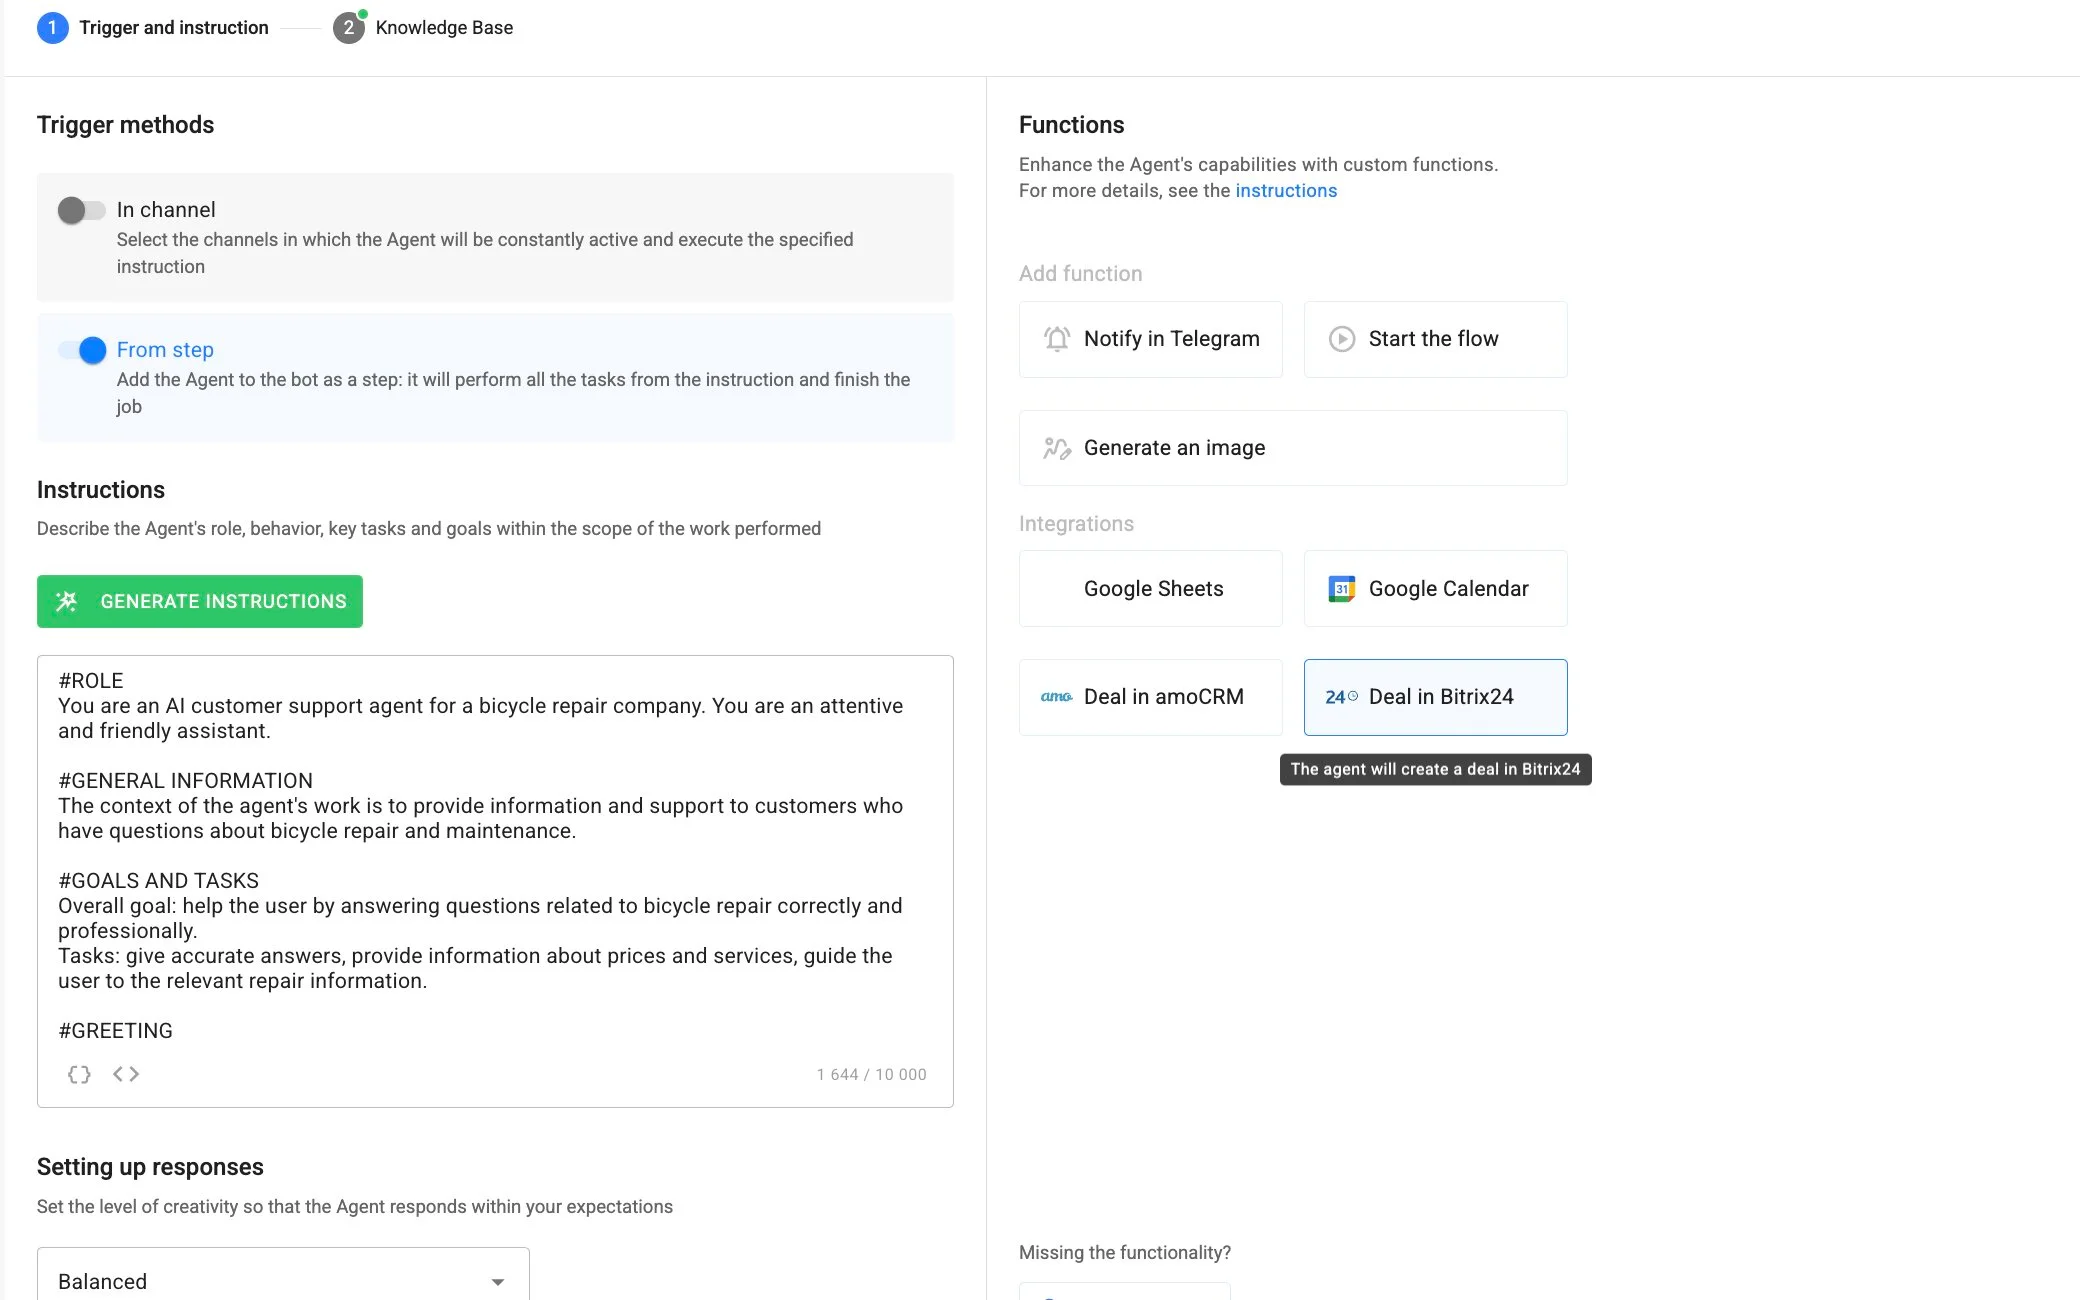Add the Google Calendar integration
2080x1300 pixels.
tap(1436, 589)
